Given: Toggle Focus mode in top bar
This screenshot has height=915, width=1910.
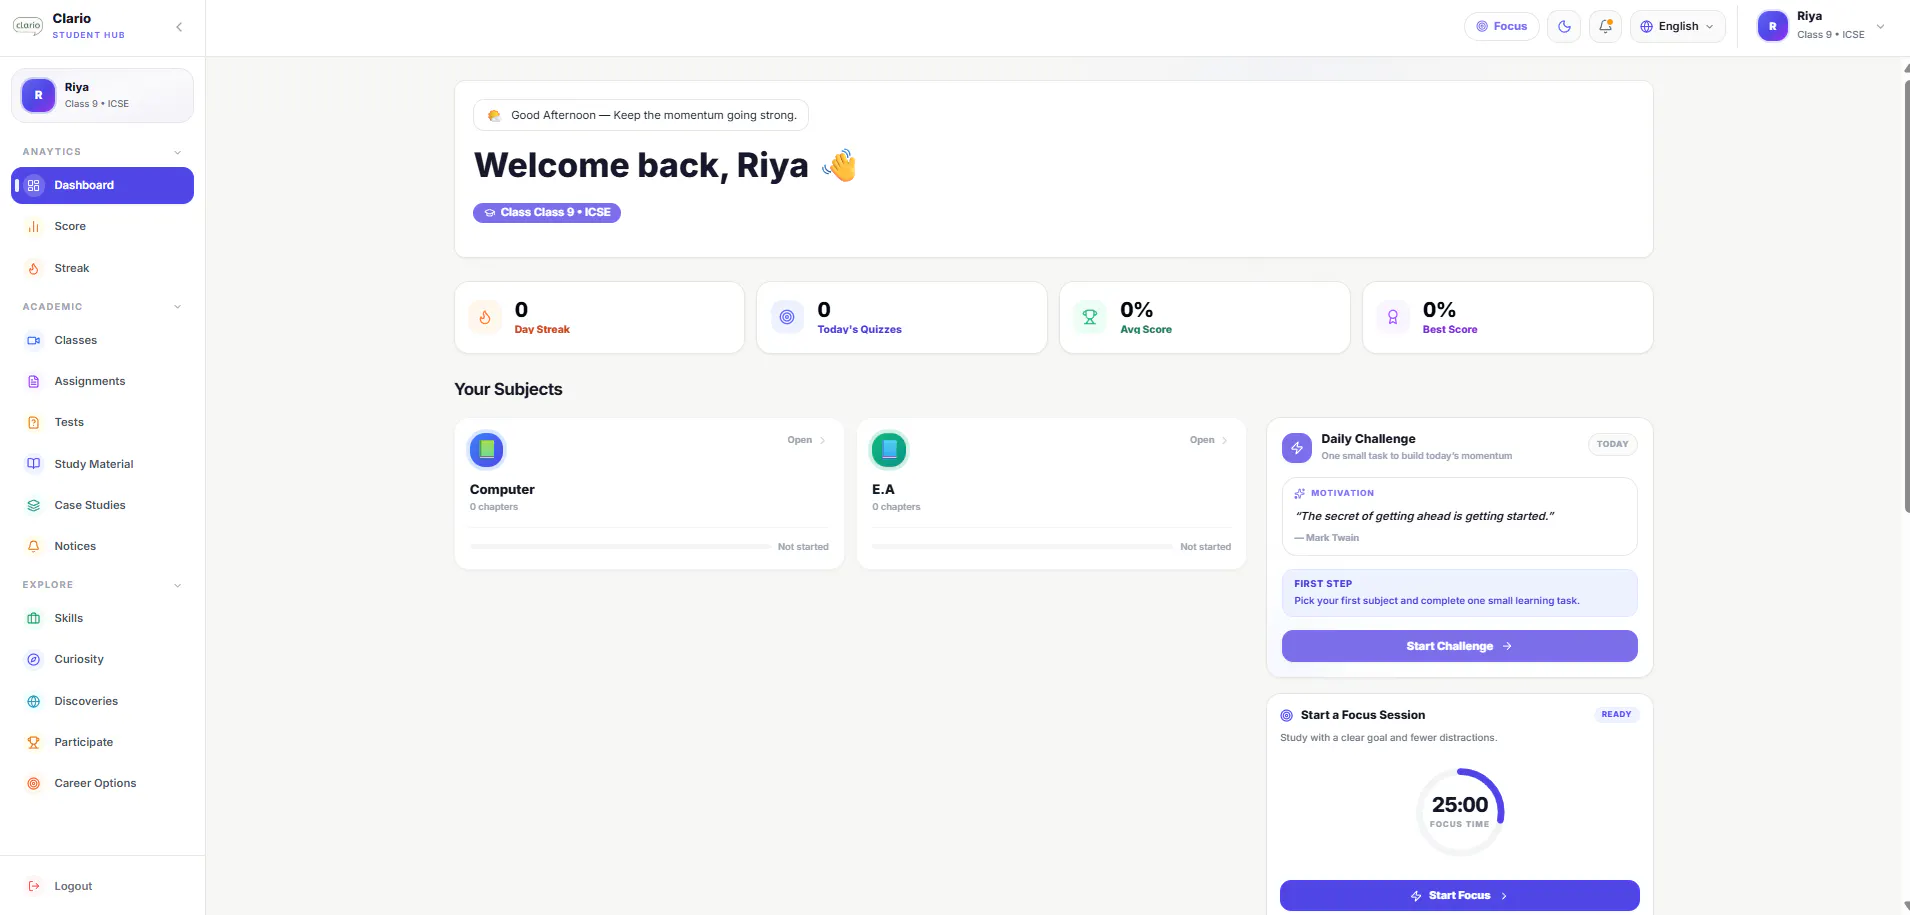Looking at the screenshot, I should coord(1502,26).
